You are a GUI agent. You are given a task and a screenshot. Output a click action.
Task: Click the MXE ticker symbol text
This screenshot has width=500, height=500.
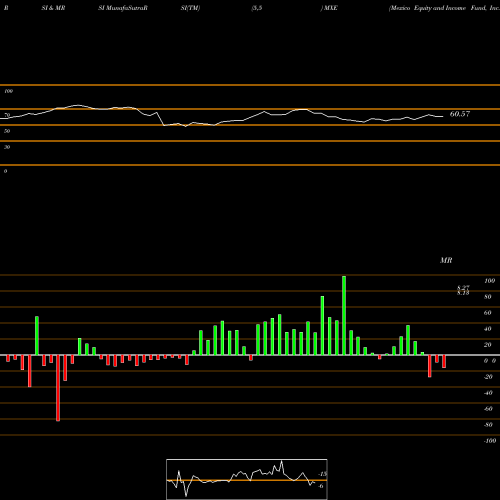330,8
